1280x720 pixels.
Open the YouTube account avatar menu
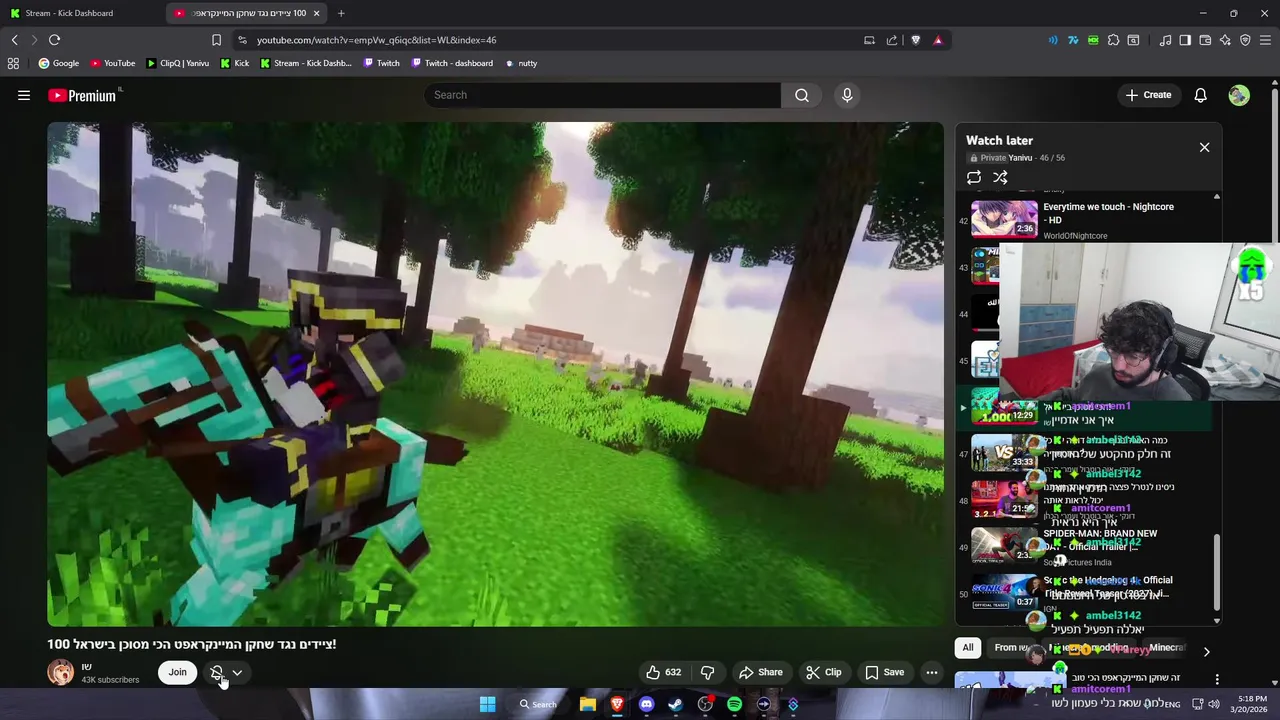pos(1239,95)
